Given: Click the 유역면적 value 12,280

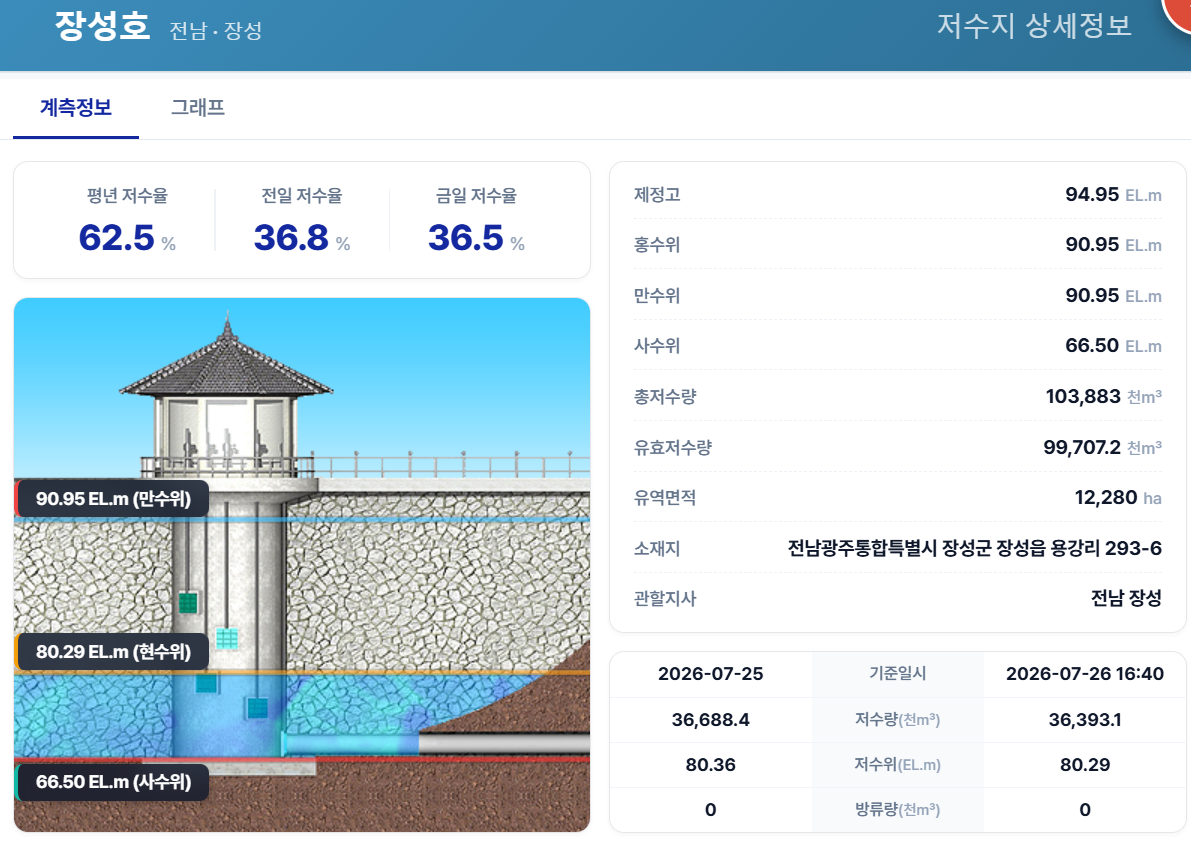Looking at the screenshot, I should [1105, 498].
